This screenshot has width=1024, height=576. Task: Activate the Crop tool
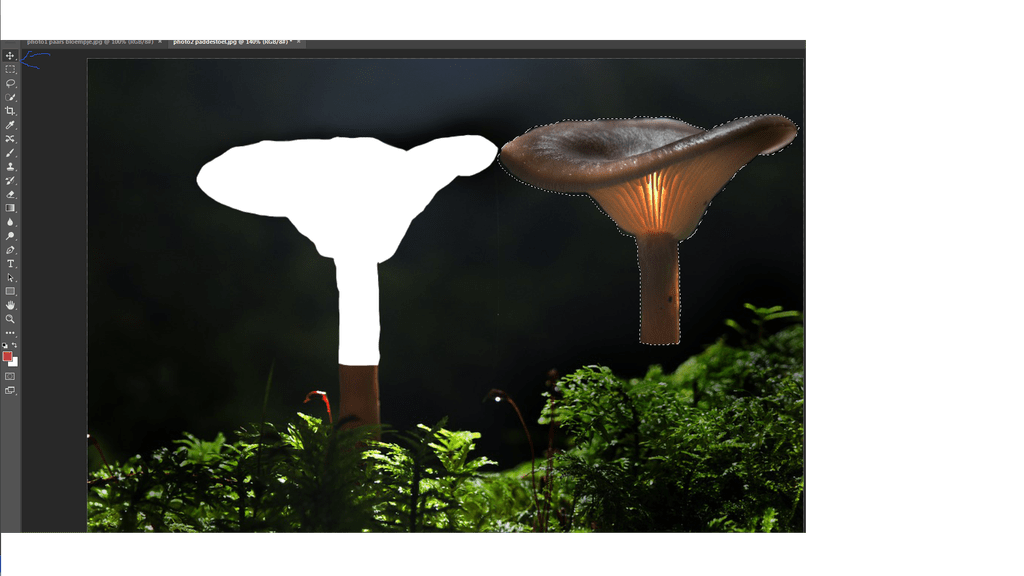tap(10, 111)
